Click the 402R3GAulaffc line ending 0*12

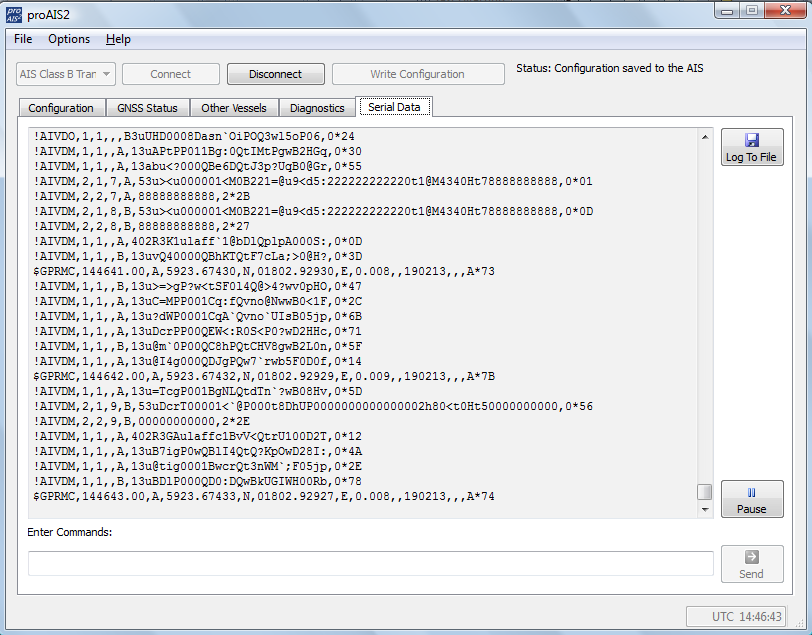point(198,437)
